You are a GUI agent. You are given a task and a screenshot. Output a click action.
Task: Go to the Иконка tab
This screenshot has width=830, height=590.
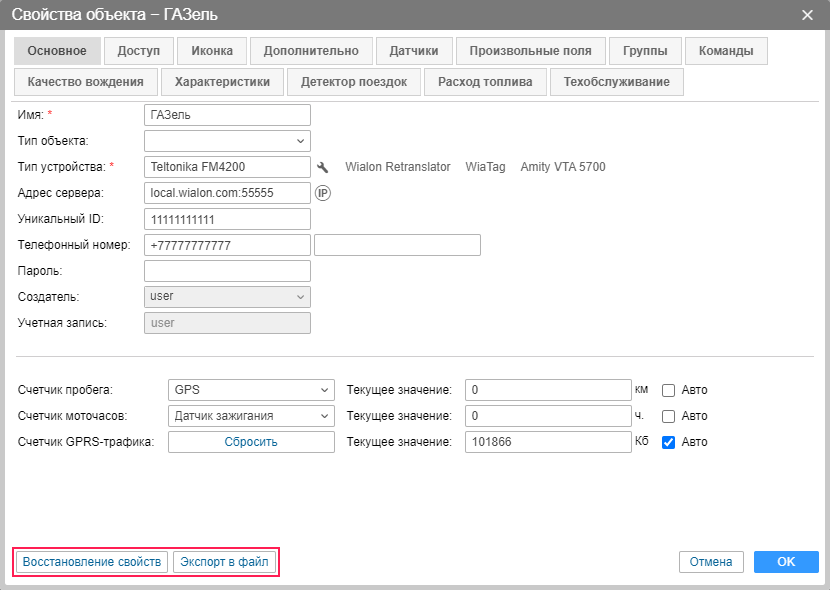click(x=212, y=51)
